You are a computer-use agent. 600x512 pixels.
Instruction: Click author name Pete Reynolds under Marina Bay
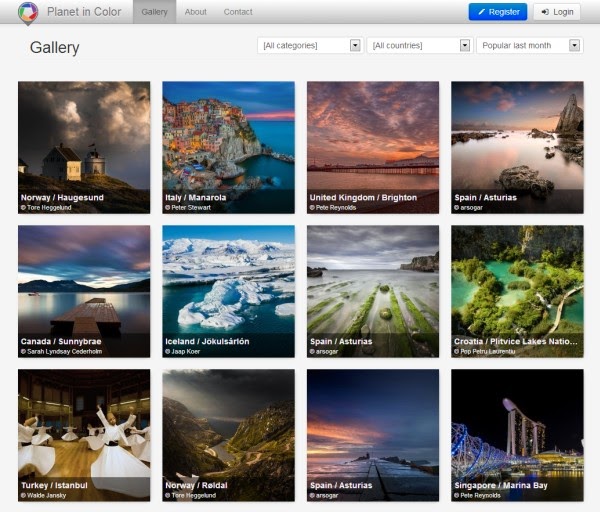tap(480, 495)
